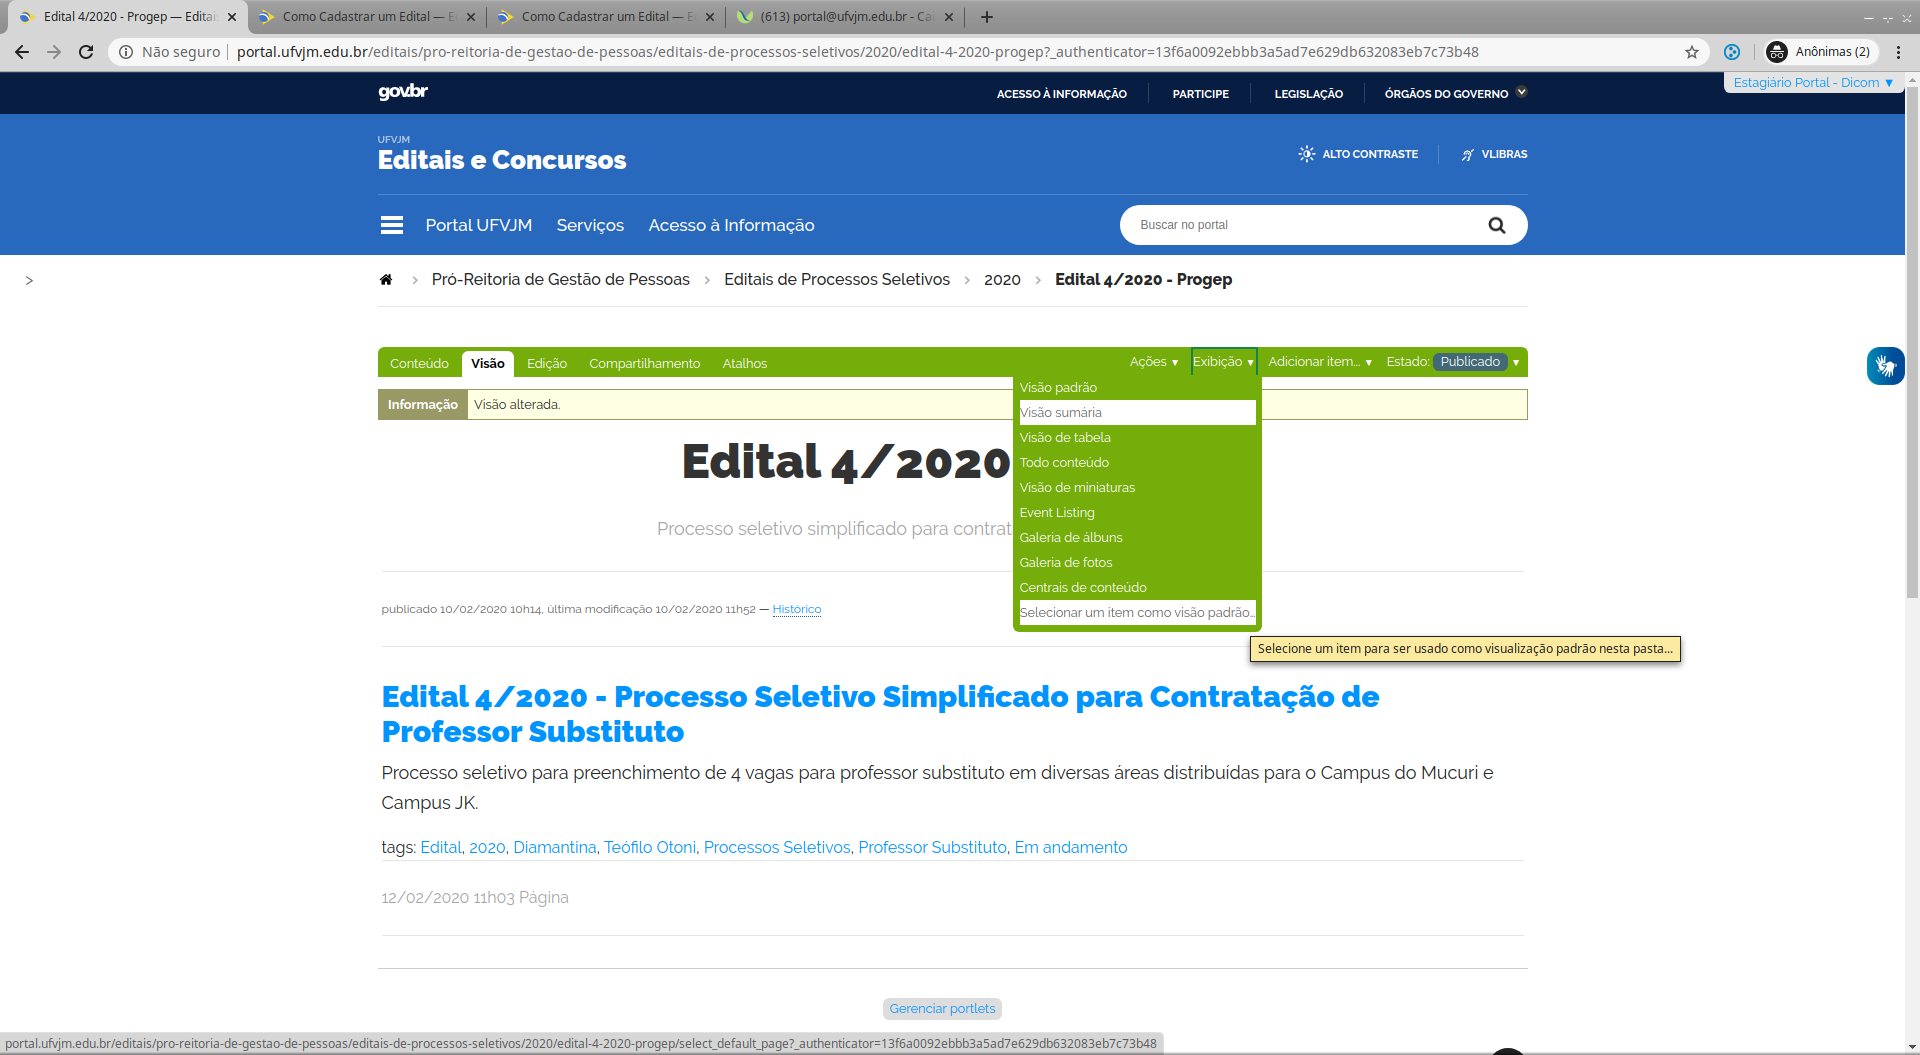Click the home breadcrumb icon

click(386, 280)
